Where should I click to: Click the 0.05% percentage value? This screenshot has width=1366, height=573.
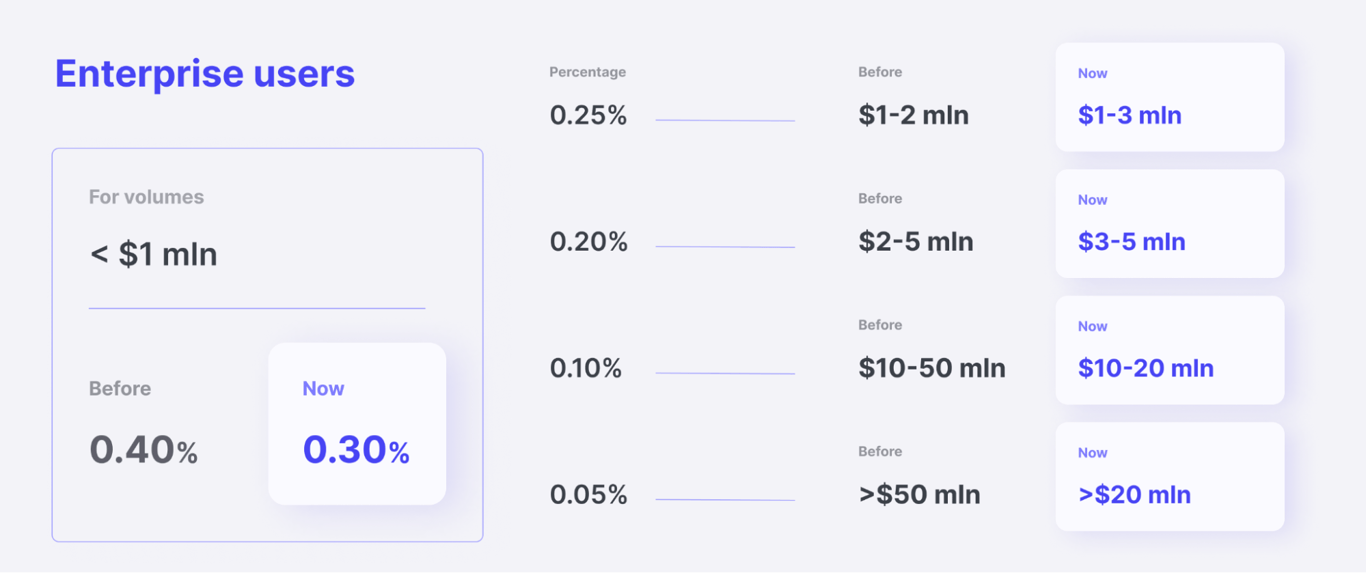[588, 495]
